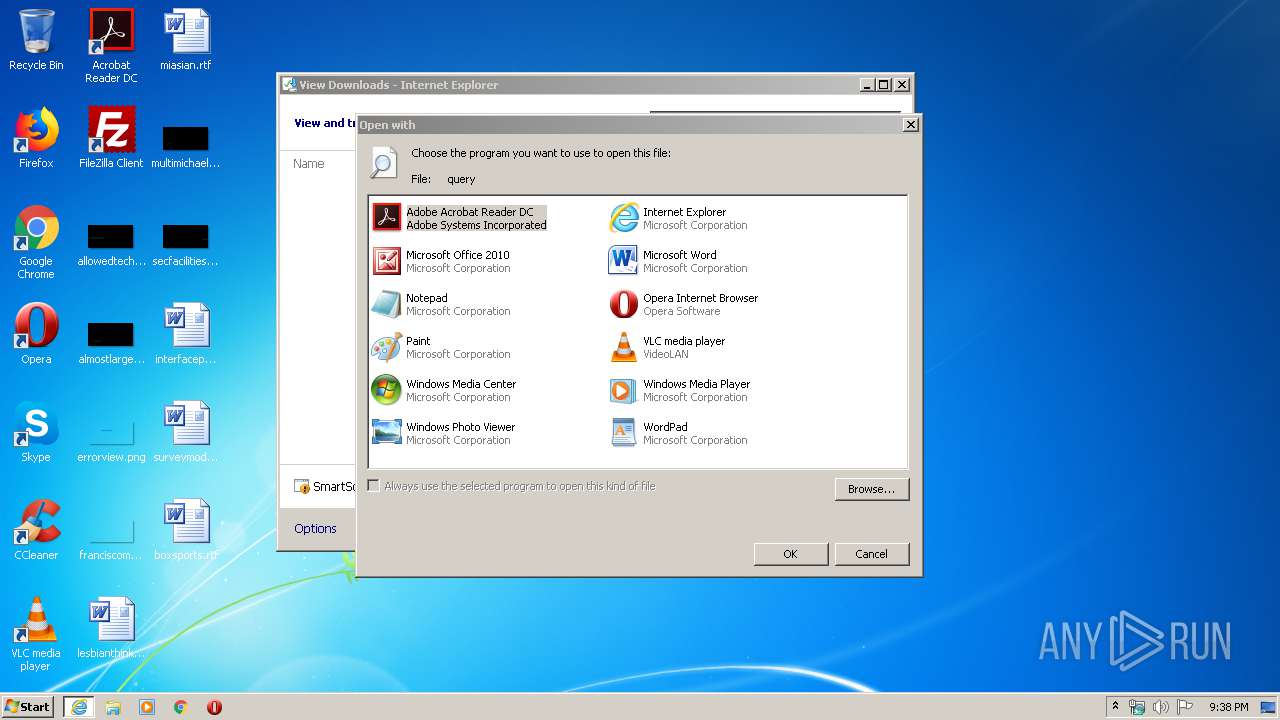The width and height of the screenshot is (1280, 720).
Task: Open Windows Explorer from taskbar
Action: tap(113, 706)
